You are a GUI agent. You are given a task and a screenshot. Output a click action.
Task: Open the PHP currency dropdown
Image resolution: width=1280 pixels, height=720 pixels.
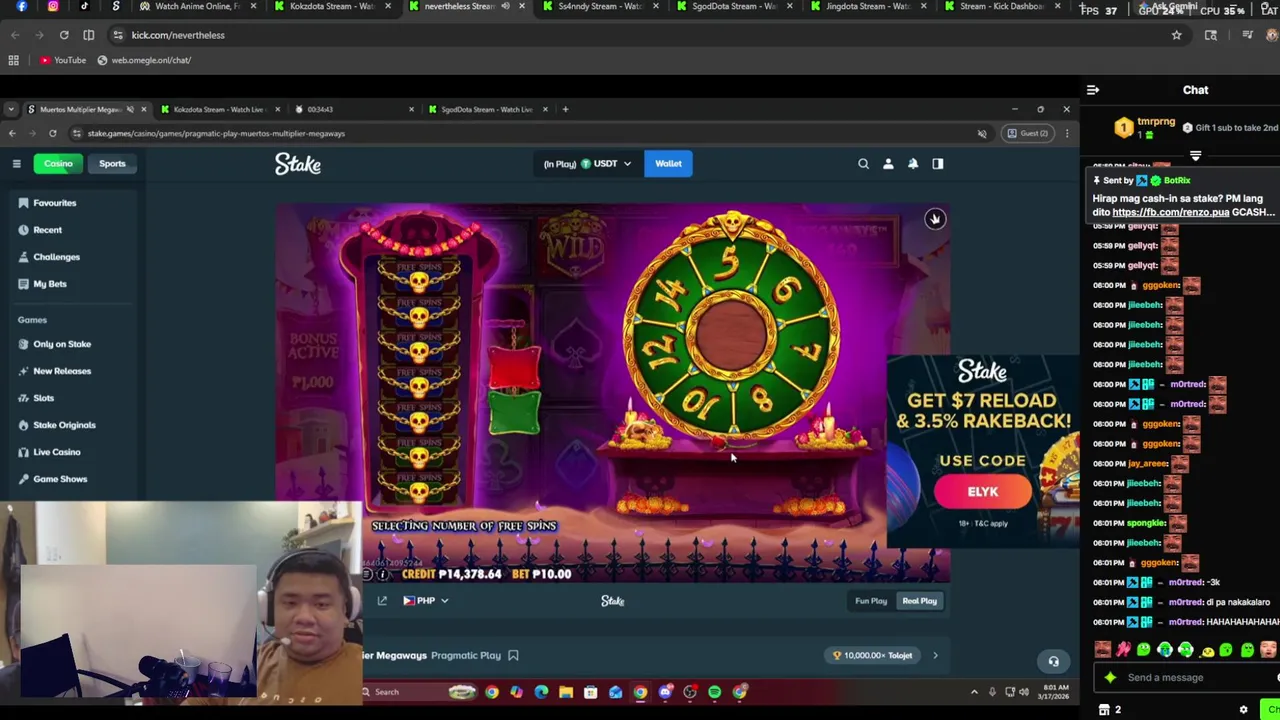point(426,601)
